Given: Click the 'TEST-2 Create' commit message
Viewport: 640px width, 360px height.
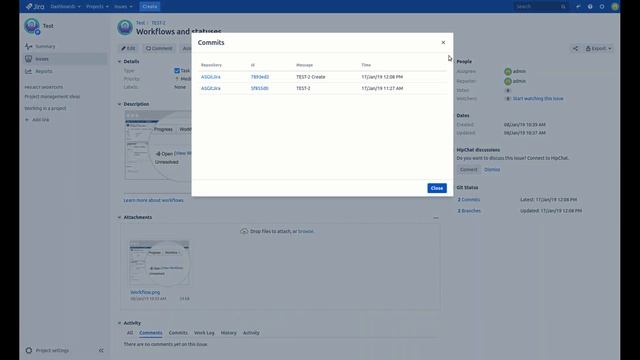Looking at the screenshot, I should click(x=311, y=77).
